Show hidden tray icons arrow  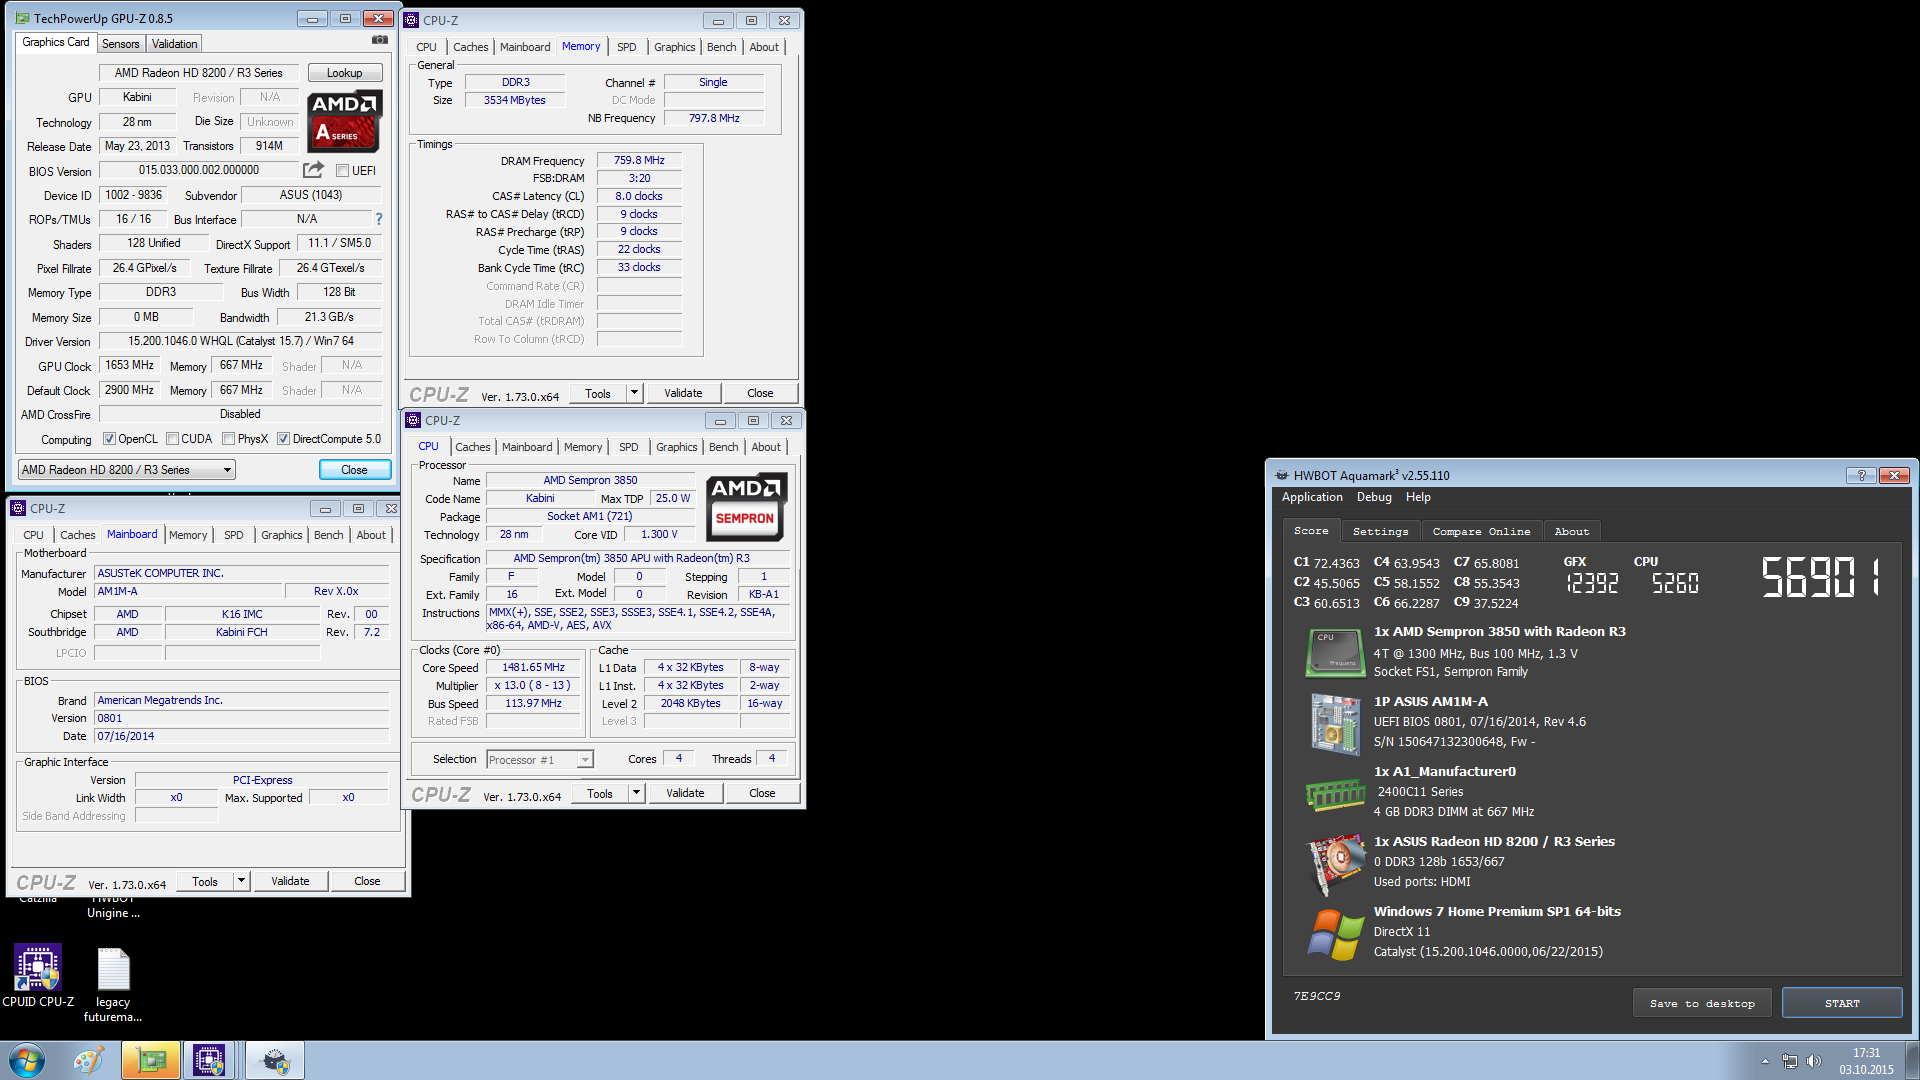coord(1765,1061)
